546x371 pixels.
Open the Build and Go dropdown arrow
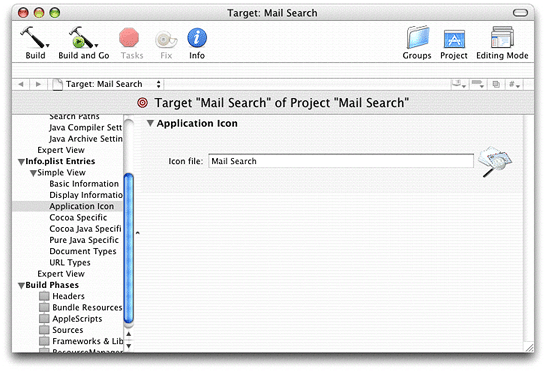tap(96, 45)
